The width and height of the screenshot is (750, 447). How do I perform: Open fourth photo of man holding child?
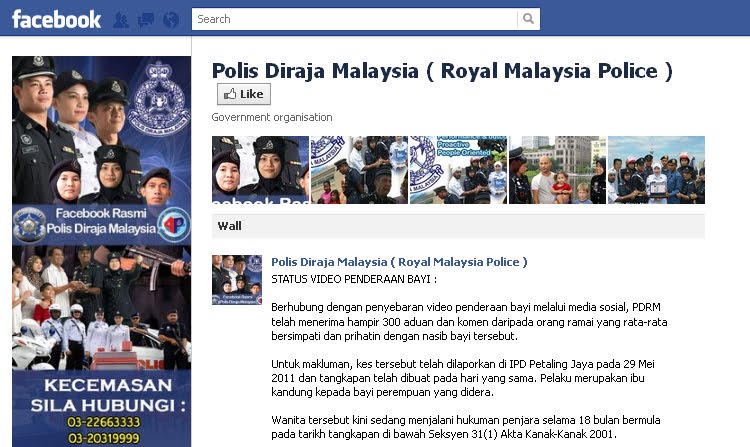[x=557, y=170]
